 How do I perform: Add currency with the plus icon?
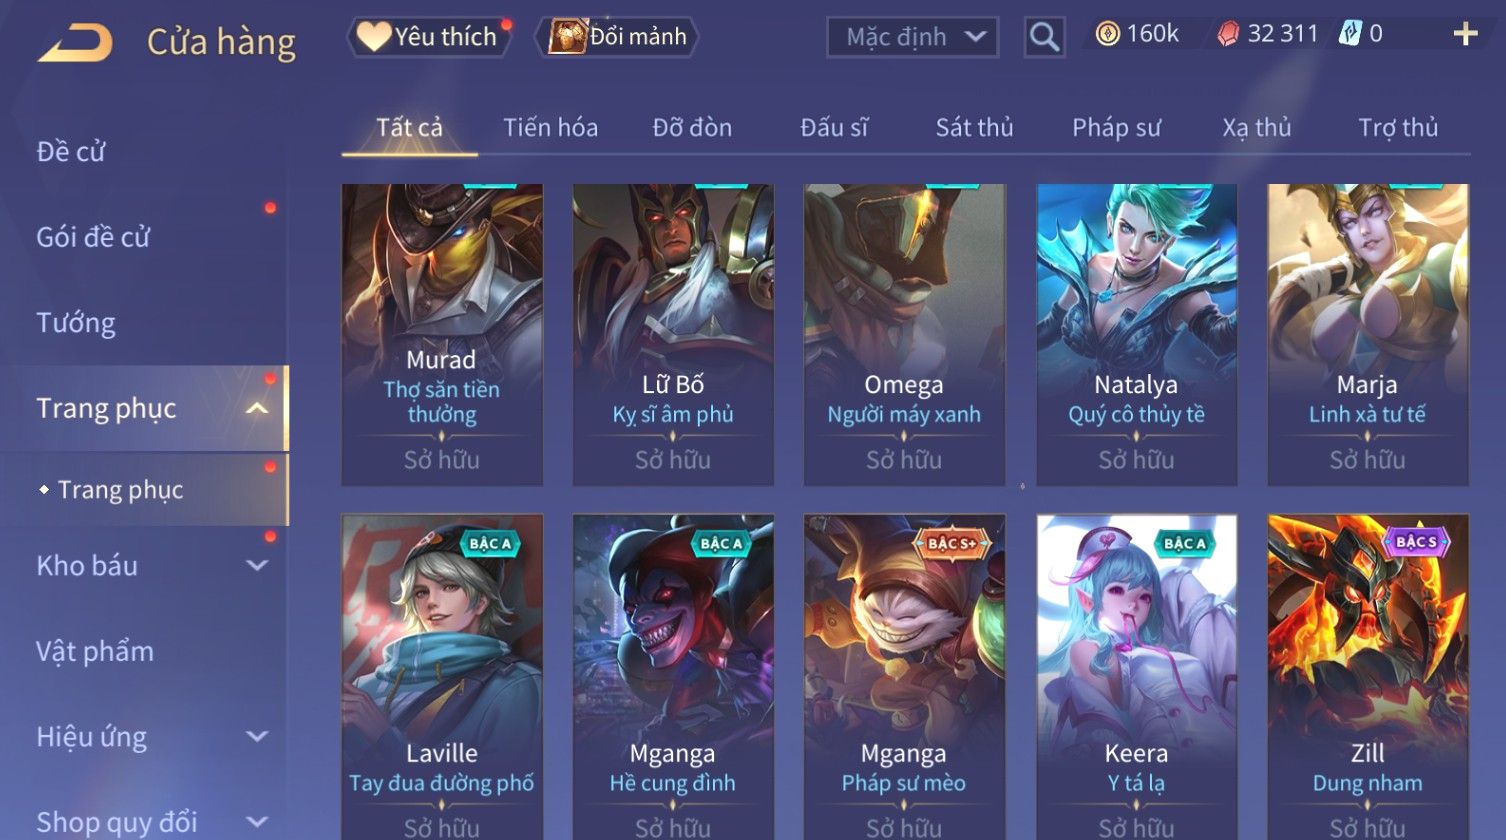[x=1465, y=34]
